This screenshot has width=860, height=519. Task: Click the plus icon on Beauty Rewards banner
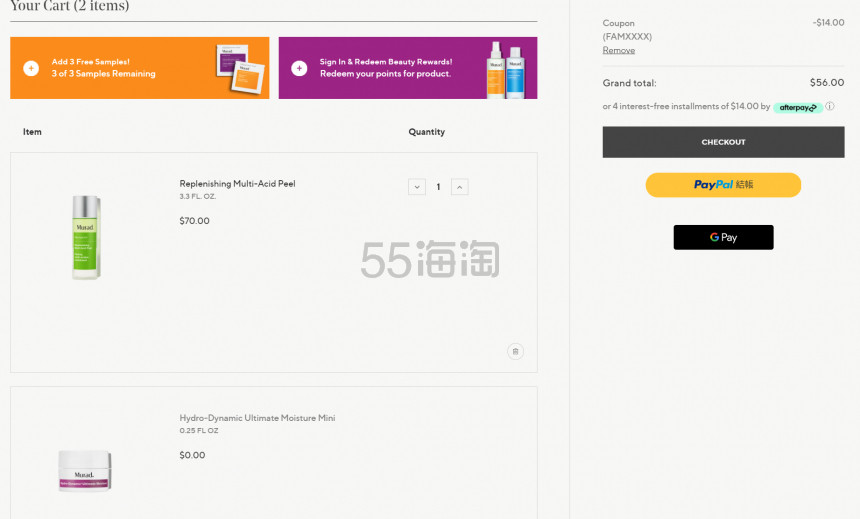point(299,68)
